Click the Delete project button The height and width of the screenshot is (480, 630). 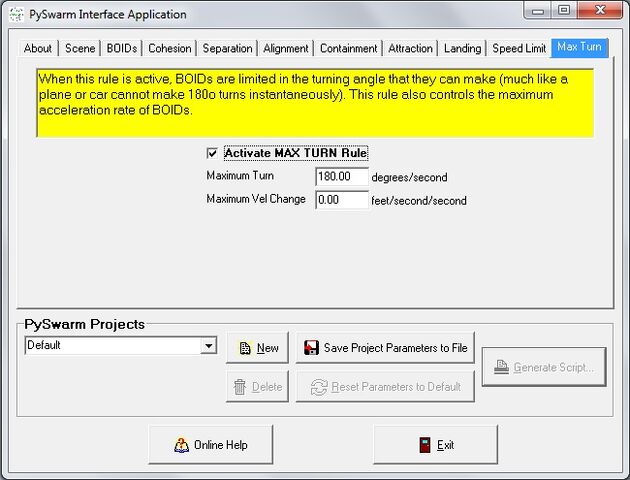258,387
